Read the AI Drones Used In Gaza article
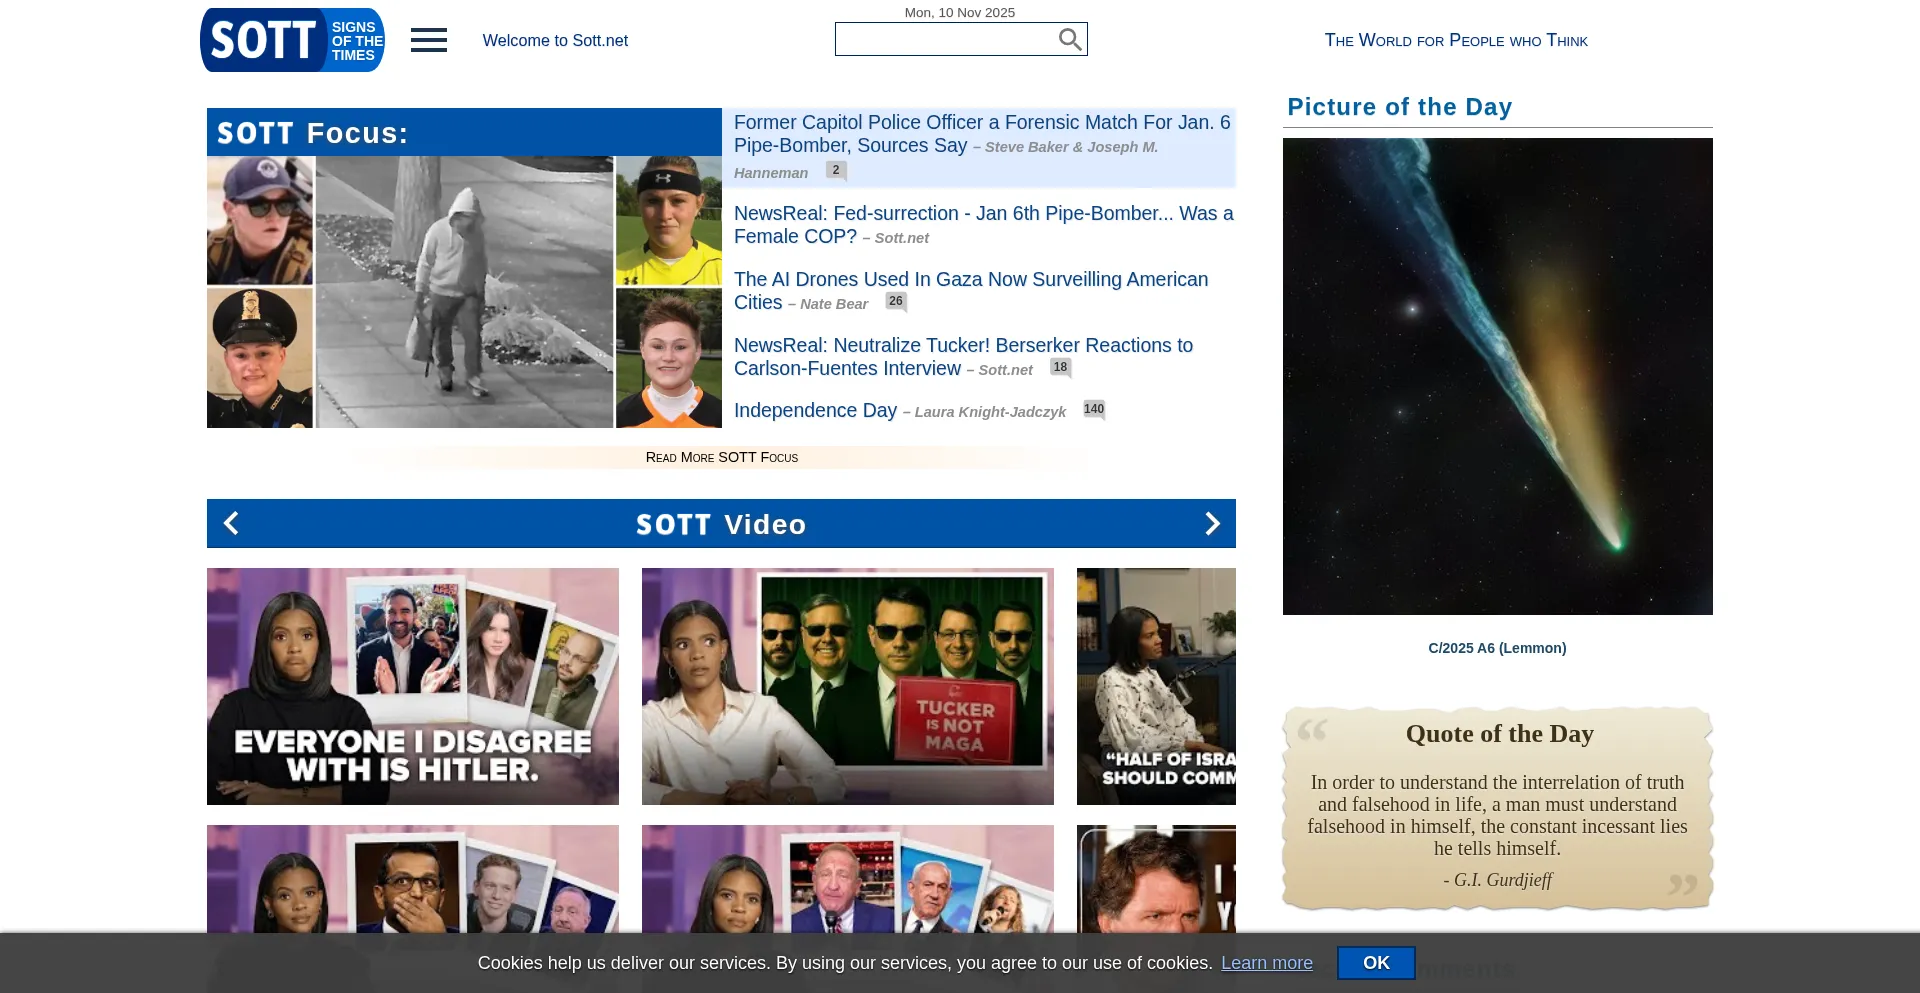This screenshot has height=993, width=1920. 970,280
